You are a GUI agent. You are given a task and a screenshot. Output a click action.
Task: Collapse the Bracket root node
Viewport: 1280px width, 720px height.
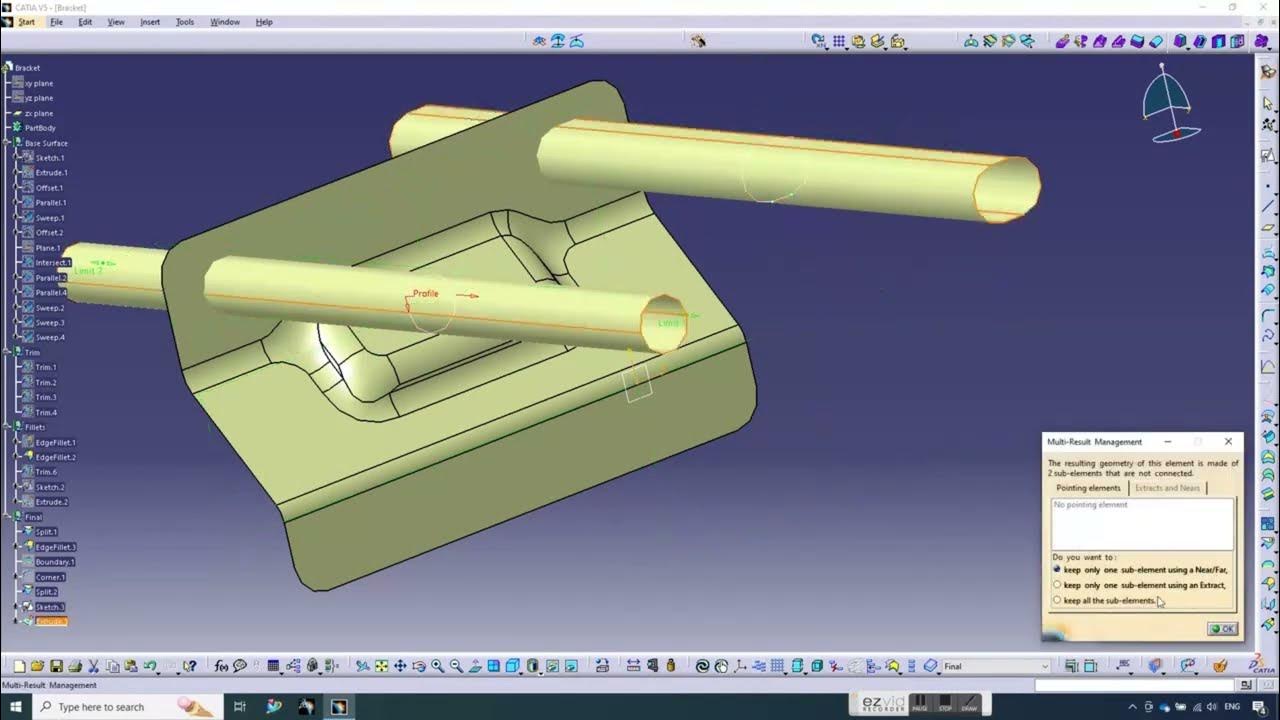pos(5,68)
